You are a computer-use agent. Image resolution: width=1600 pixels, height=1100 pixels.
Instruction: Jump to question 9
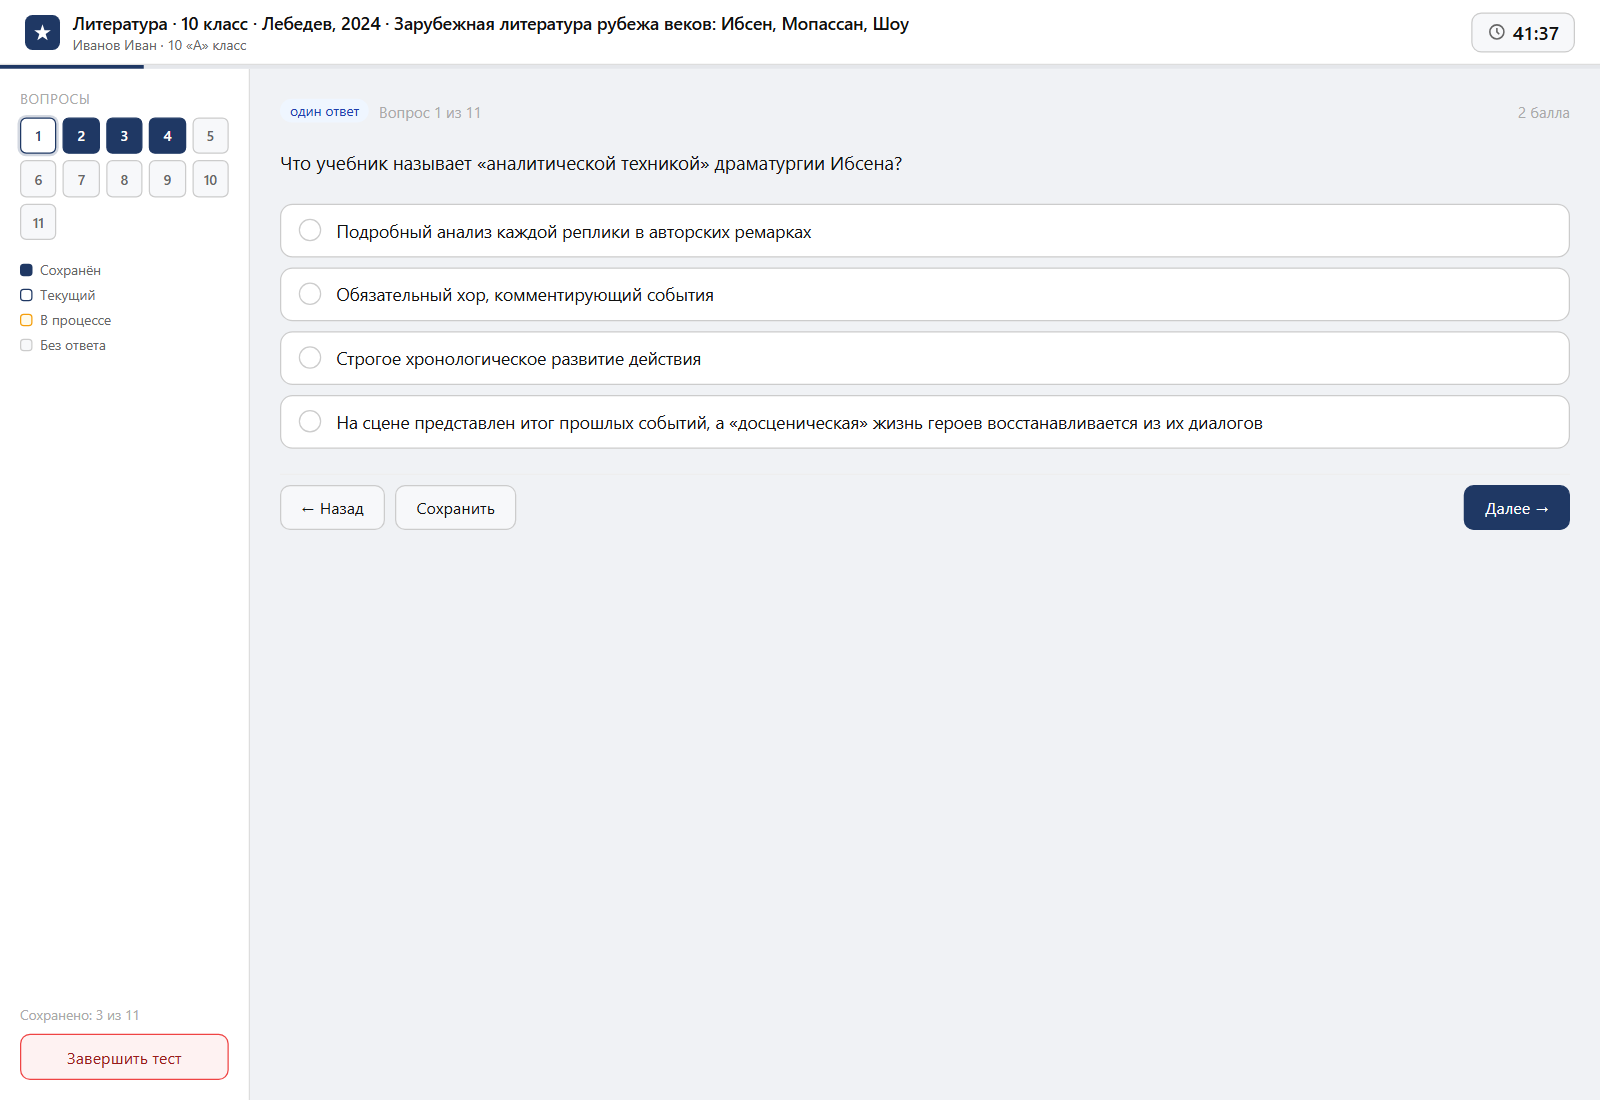(167, 179)
